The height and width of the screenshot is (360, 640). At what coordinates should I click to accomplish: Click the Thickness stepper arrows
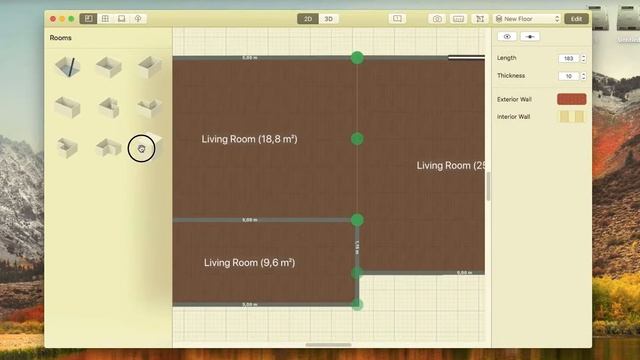pyautogui.click(x=583, y=76)
